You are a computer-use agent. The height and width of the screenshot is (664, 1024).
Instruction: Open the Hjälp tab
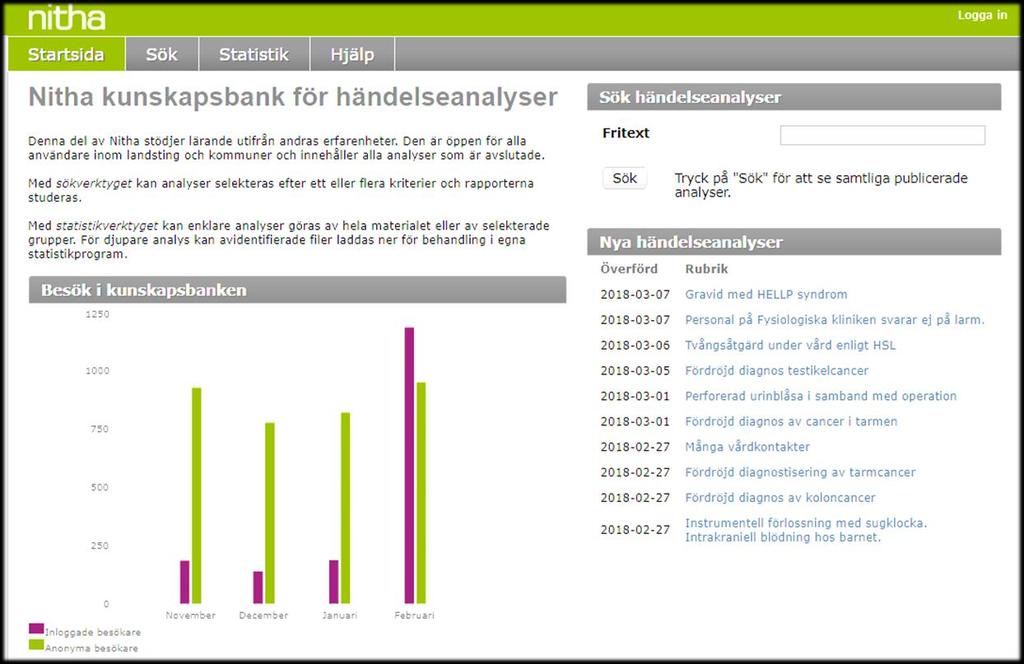tap(352, 54)
